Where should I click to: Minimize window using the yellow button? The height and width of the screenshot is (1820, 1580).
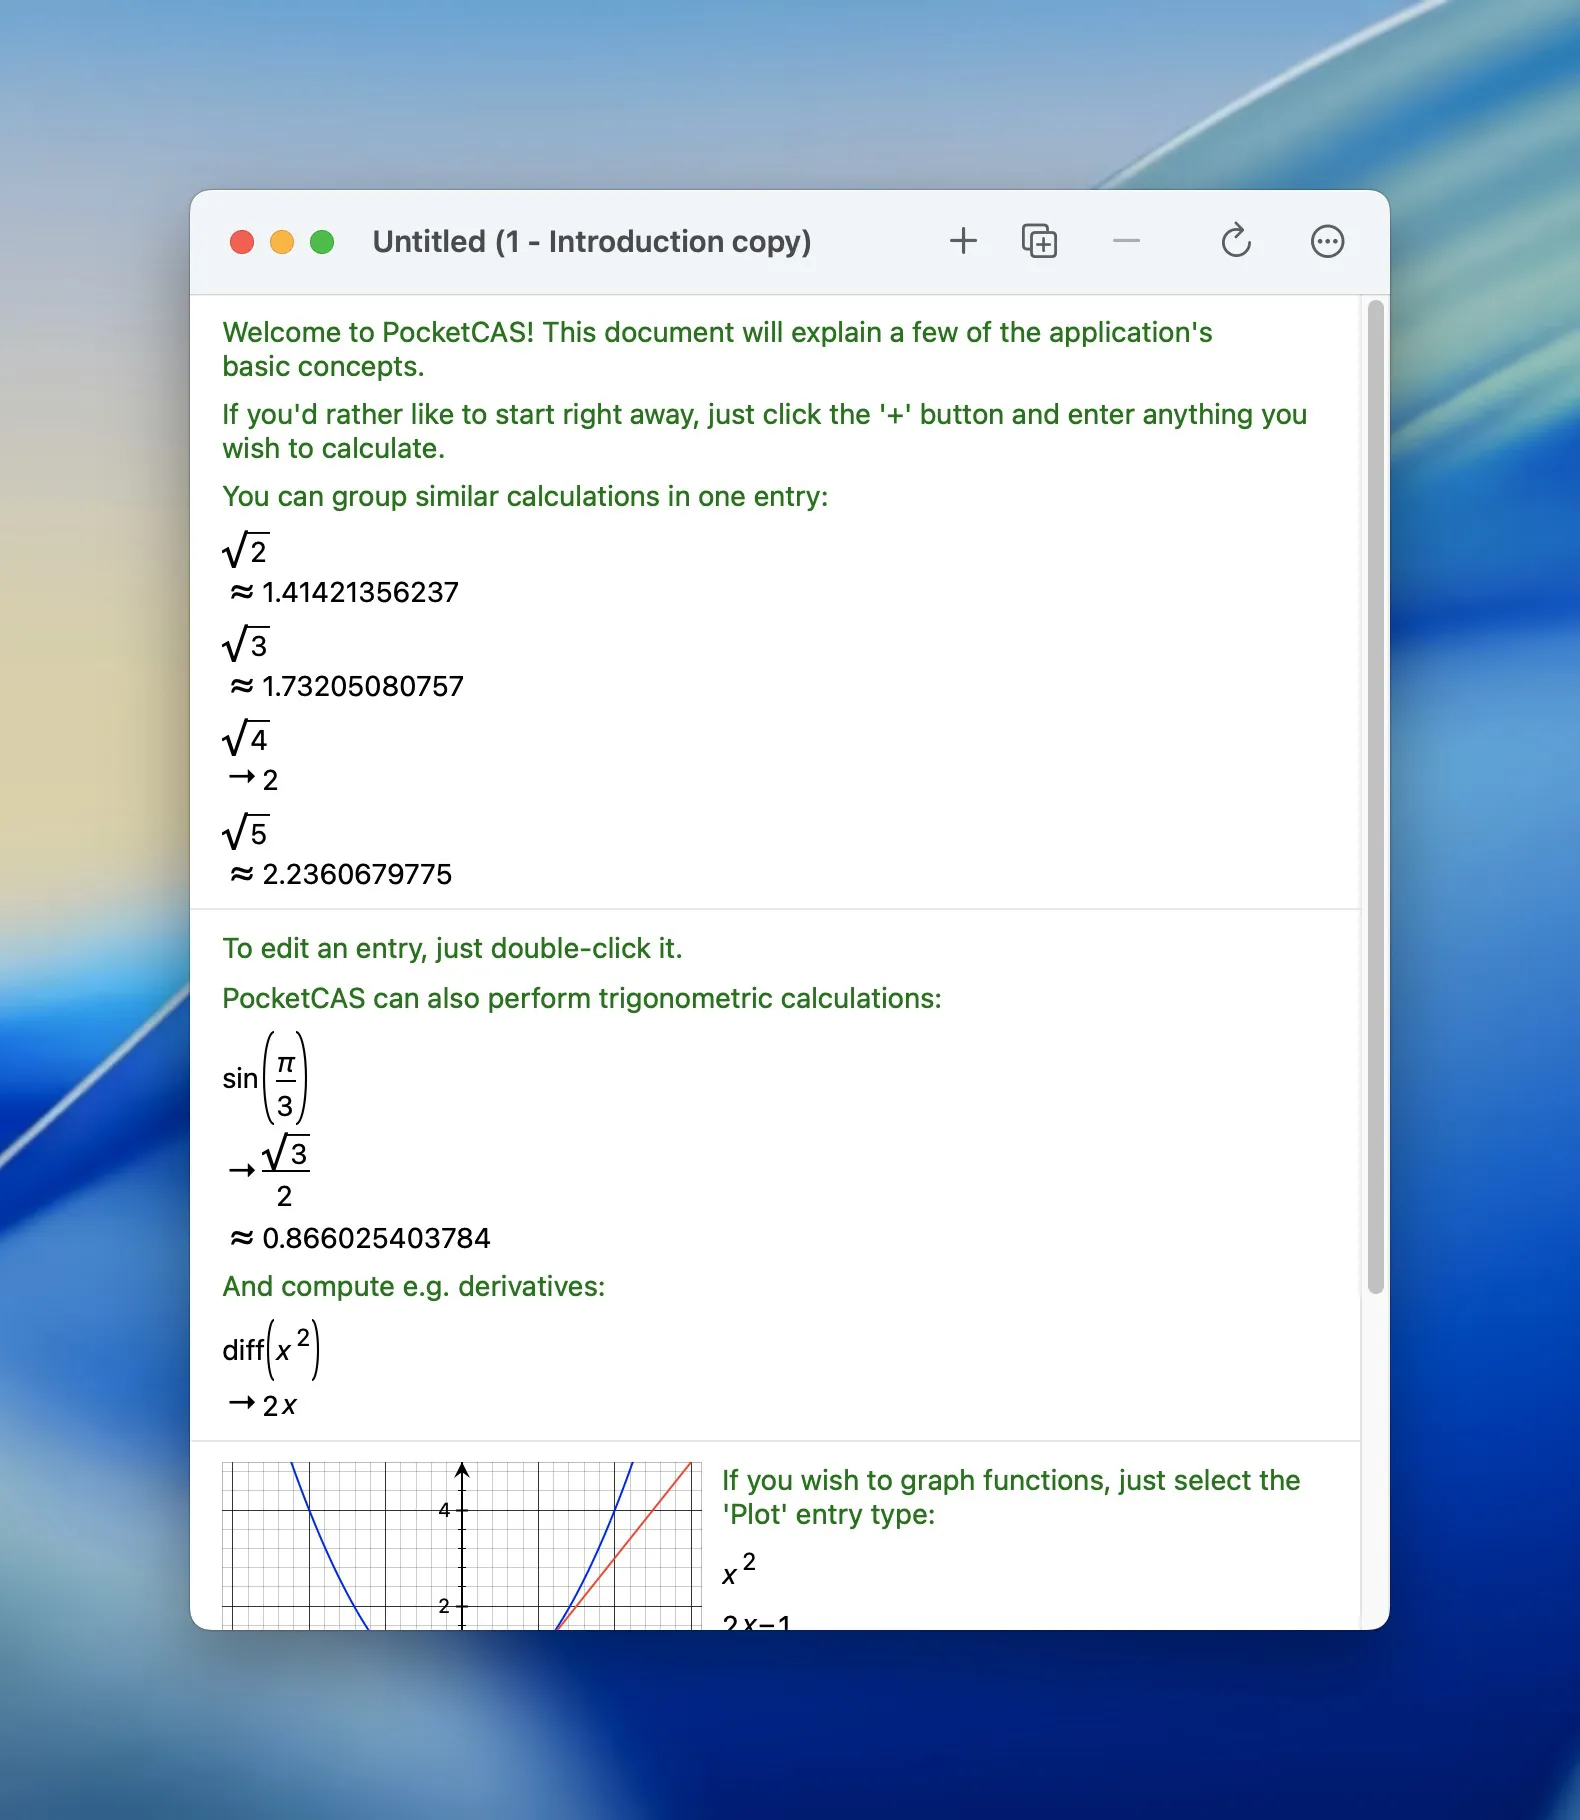point(282,242)
